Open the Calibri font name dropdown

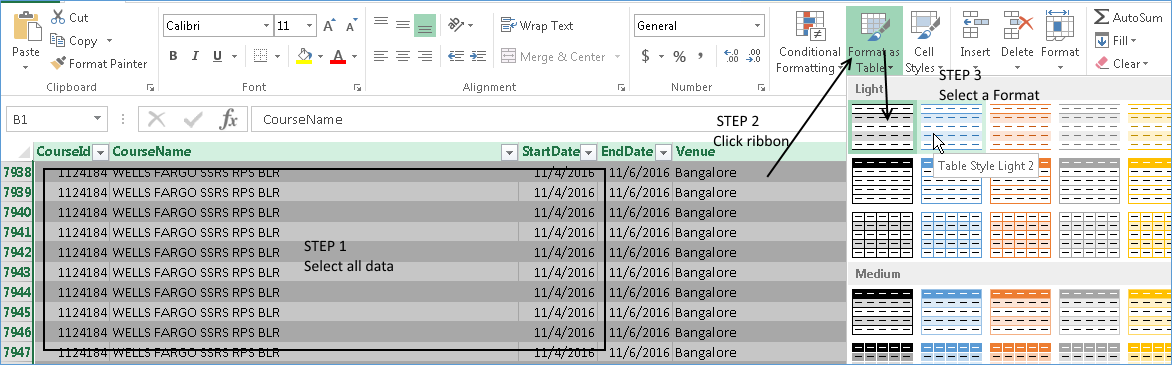point(267,25)
